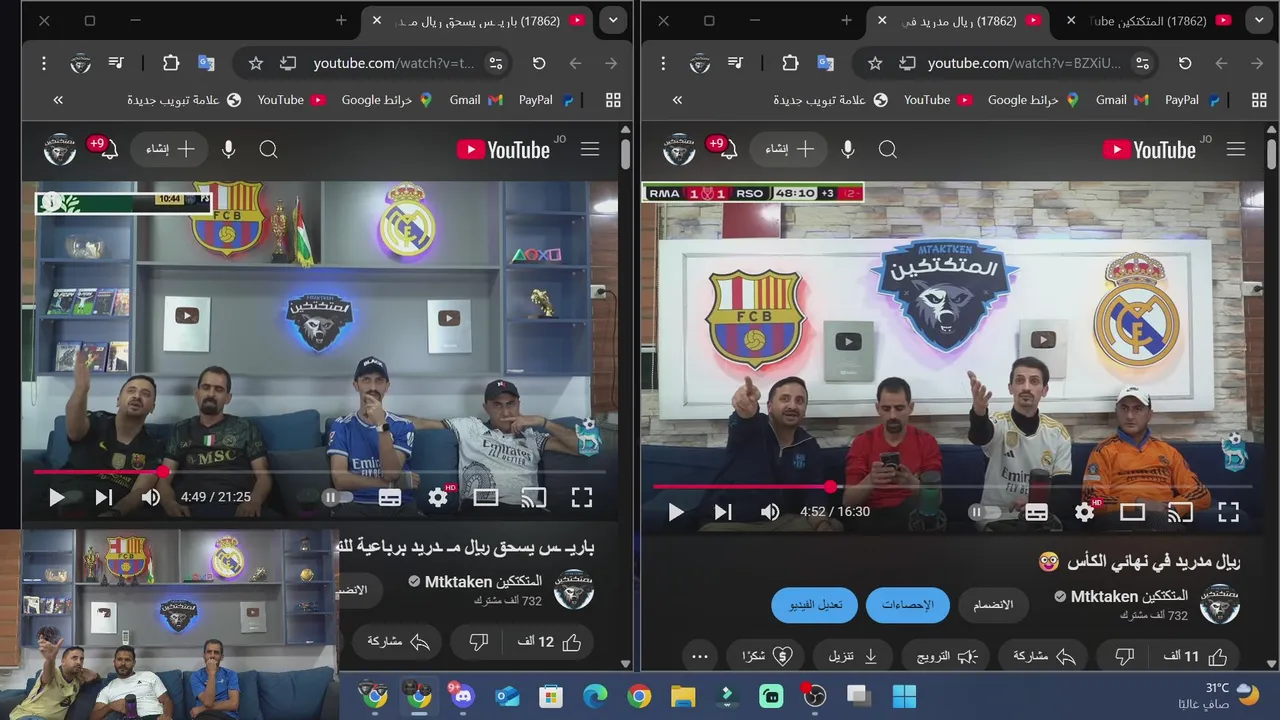Mute the volume in the 21:25 player
Image resolution: width=1280 pixels, height=720 pixels.
(151, 497)
